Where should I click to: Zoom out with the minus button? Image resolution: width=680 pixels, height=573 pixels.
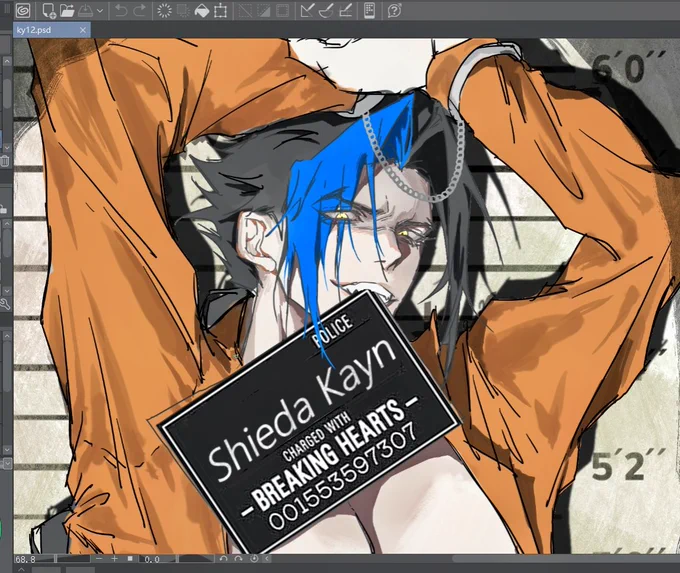(99, 559)
